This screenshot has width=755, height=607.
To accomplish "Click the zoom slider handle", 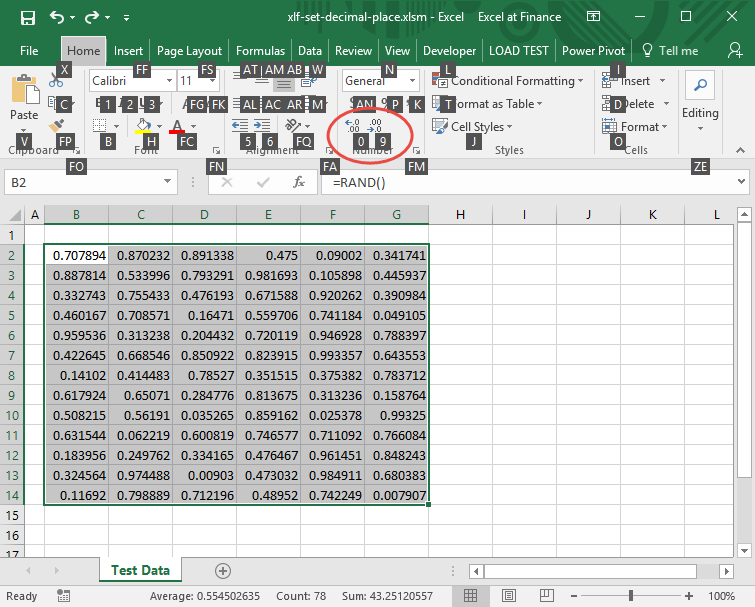I will (x=630, y=596).
